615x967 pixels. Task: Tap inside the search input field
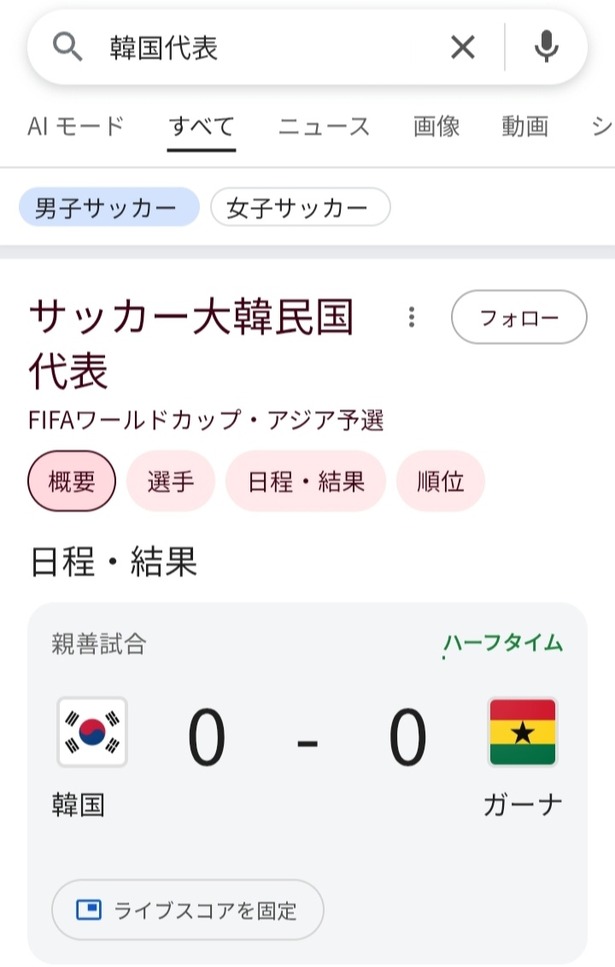click(250, 46)
